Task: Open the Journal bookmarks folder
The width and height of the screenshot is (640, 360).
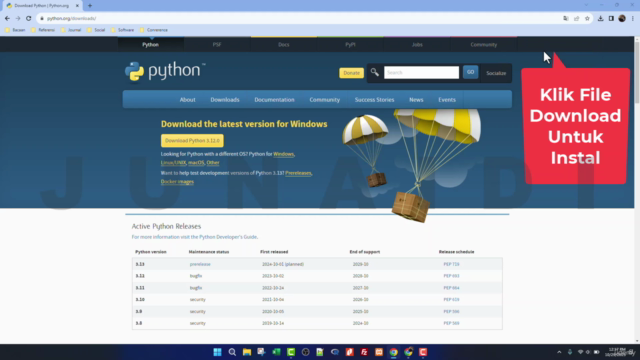Action: tap(71, 30)
